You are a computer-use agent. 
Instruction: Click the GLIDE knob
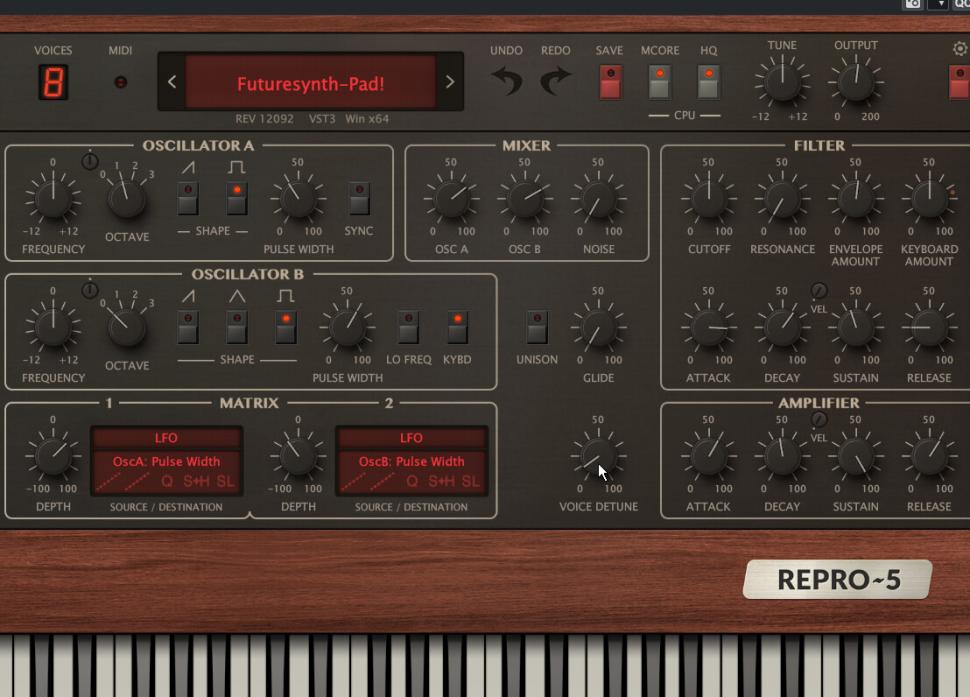point(598,327)
